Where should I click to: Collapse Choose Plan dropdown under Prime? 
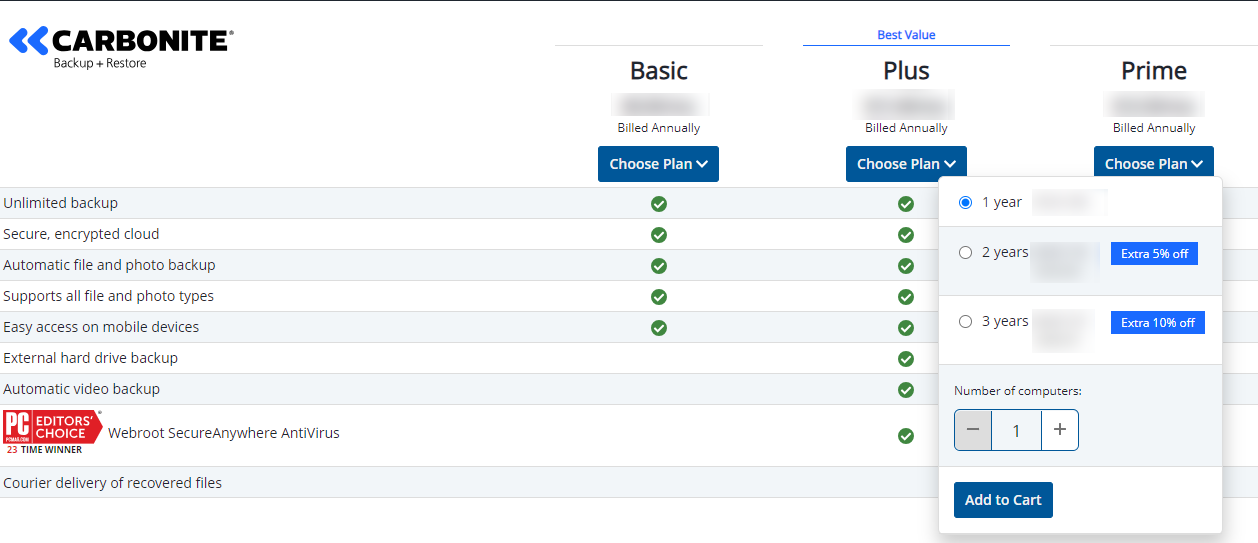point(1153,164)
